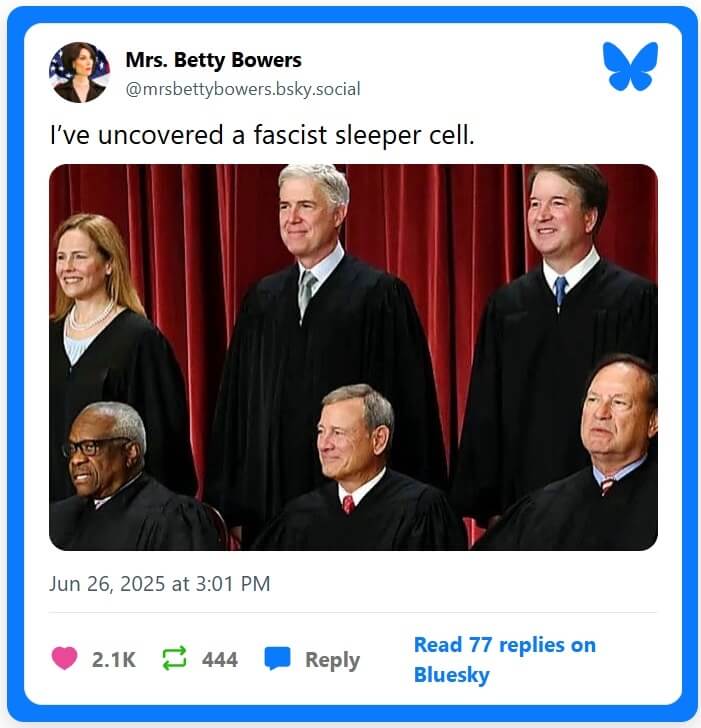Click the 2.1K likes count
Viewport: 701px width, 728px height.
(x=114, y=659)
